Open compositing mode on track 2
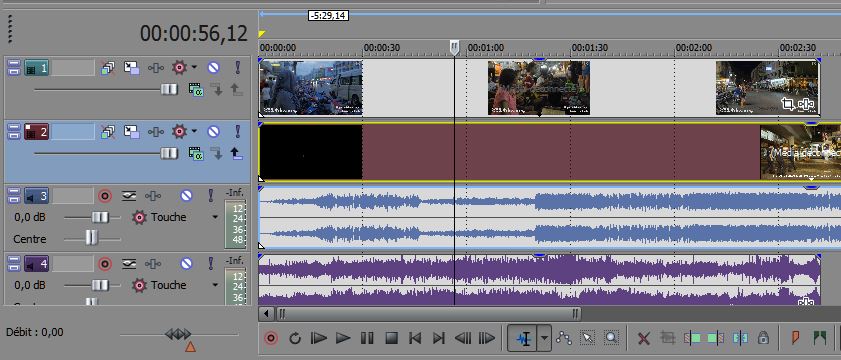 coord(196,154)
